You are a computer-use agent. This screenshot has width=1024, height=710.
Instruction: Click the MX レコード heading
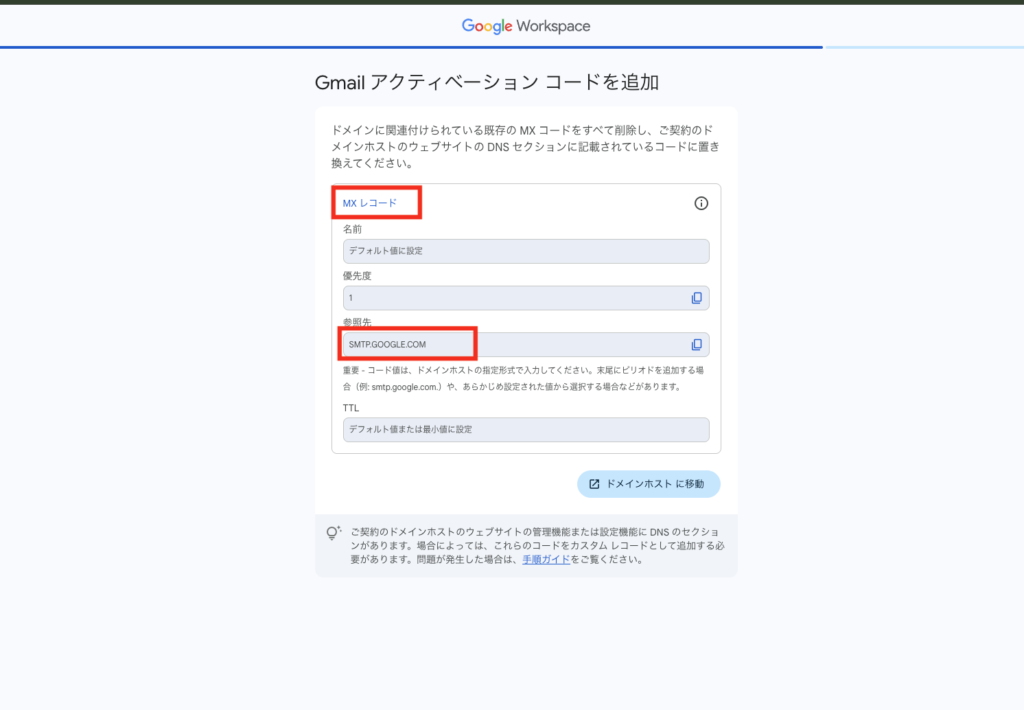click(370, 203)
